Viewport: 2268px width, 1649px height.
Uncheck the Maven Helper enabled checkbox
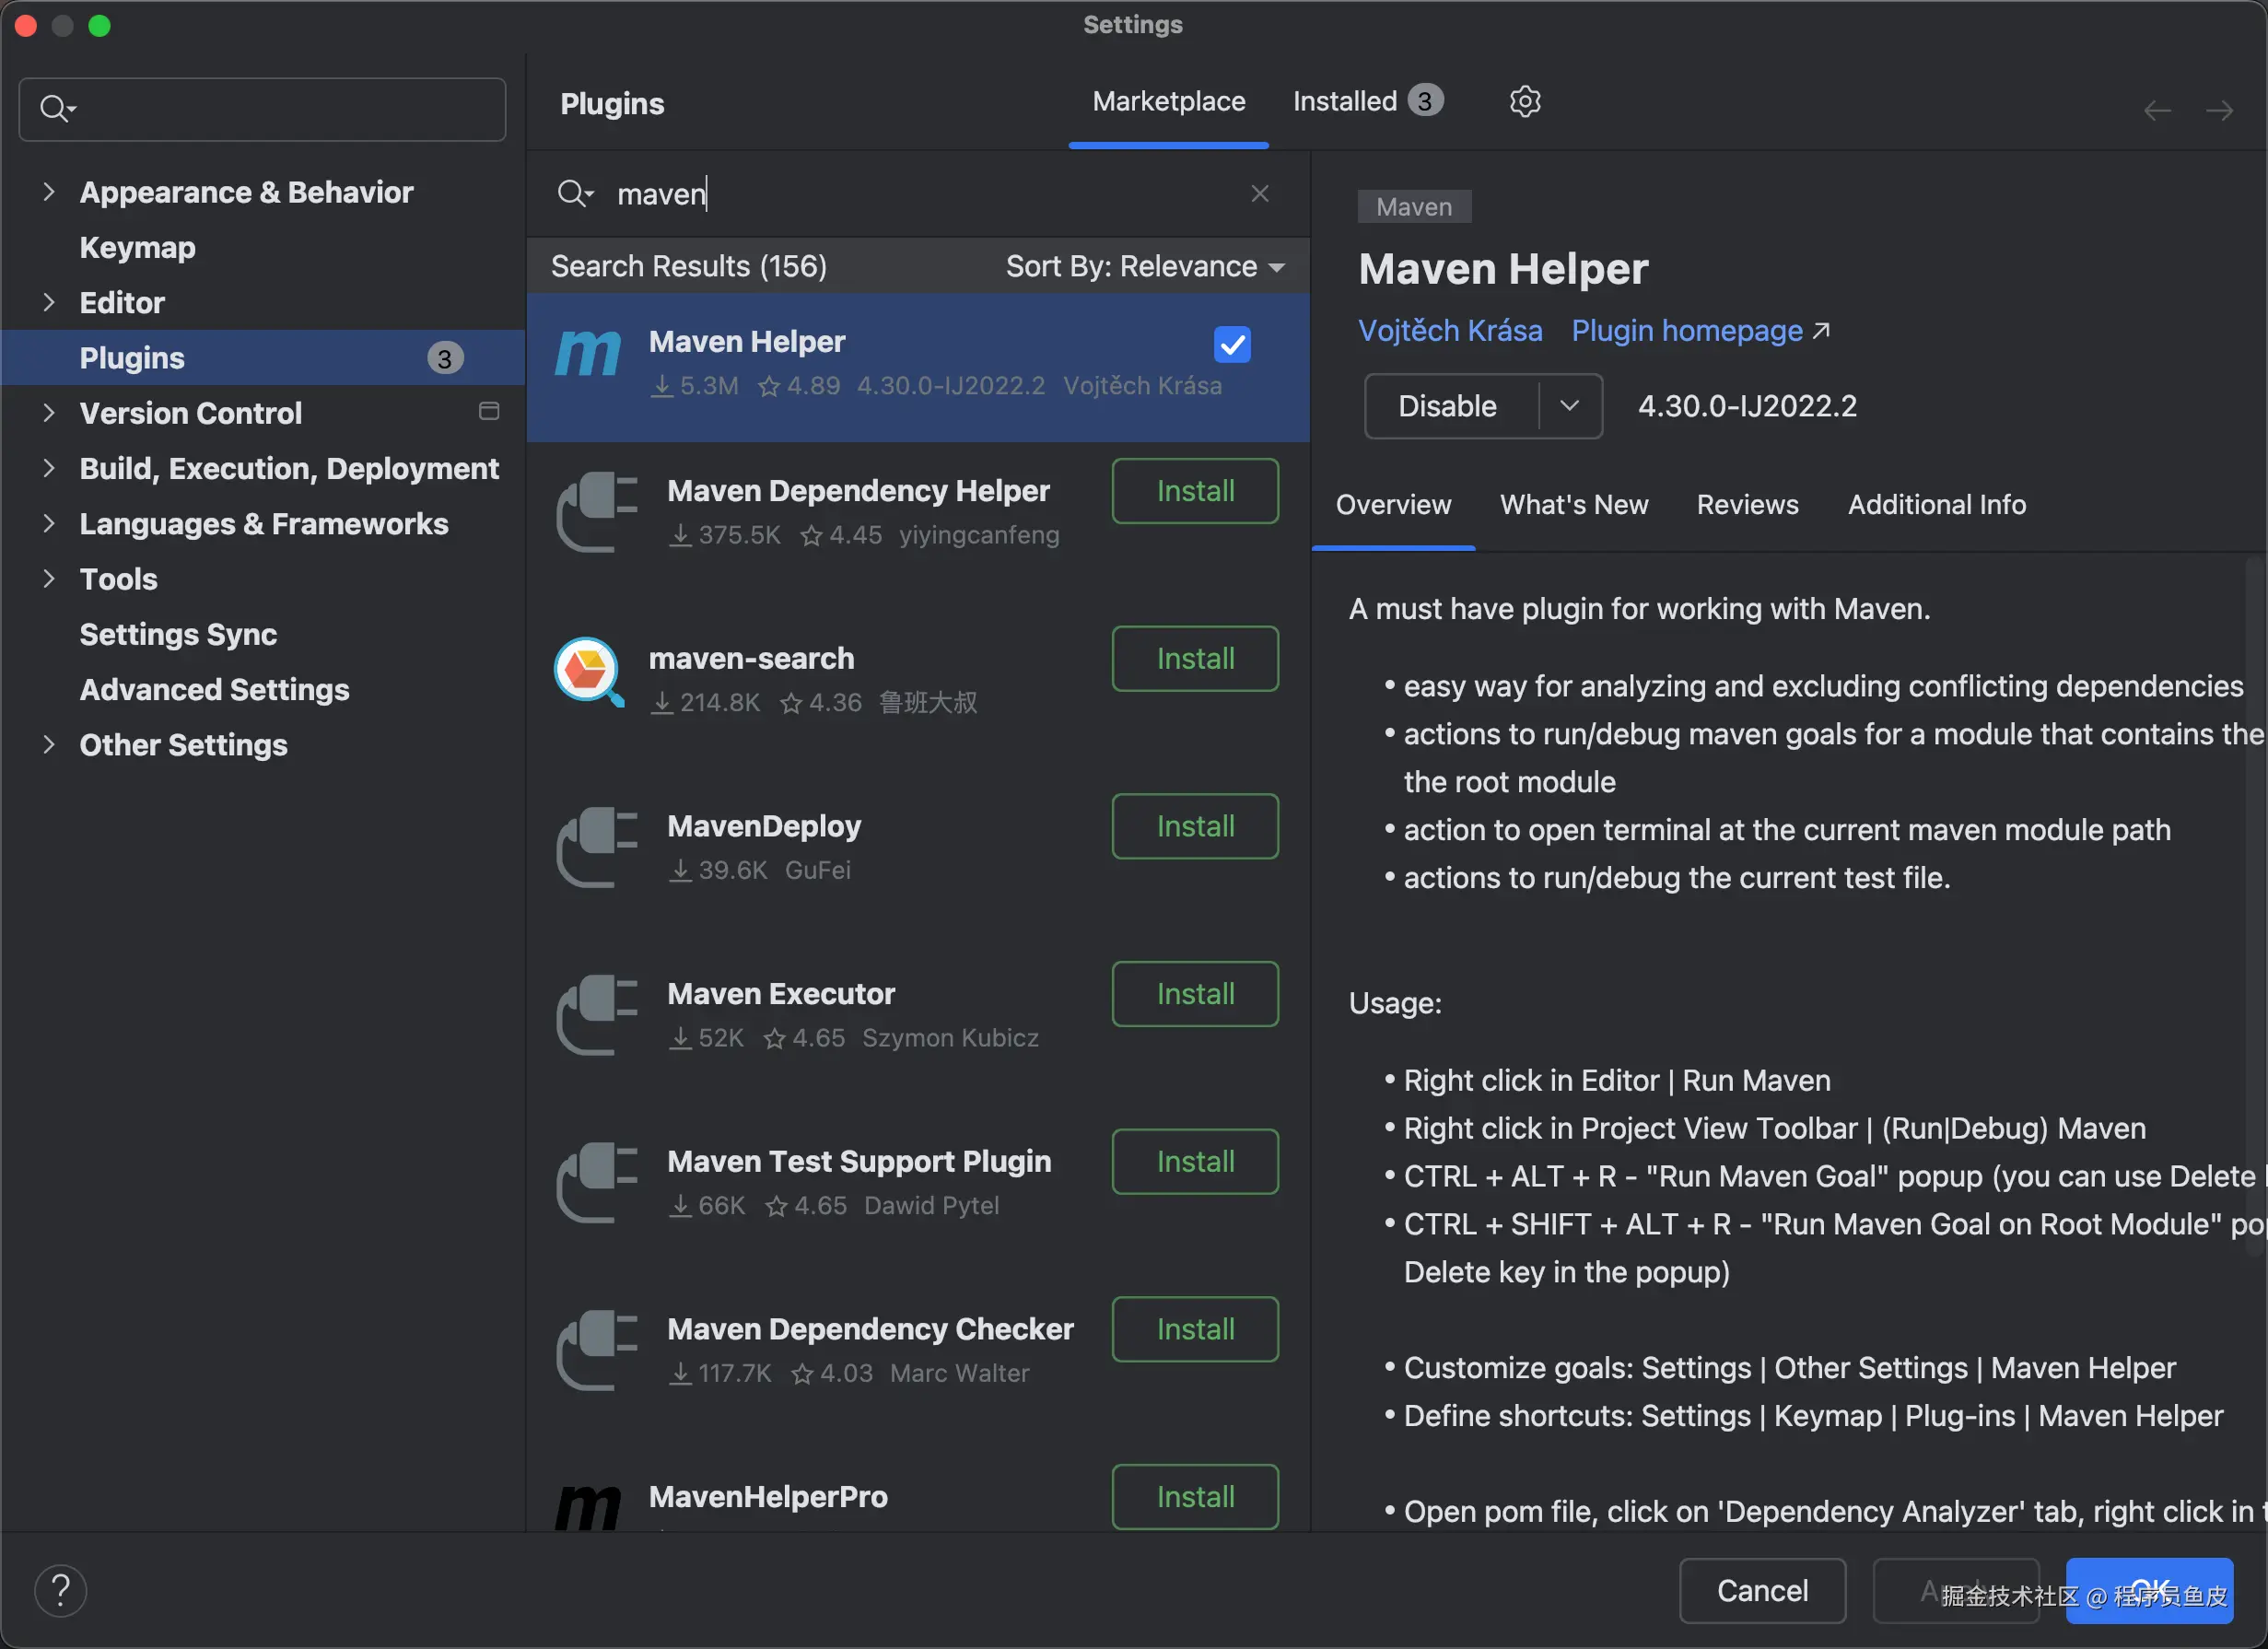tap(1232, 345)
